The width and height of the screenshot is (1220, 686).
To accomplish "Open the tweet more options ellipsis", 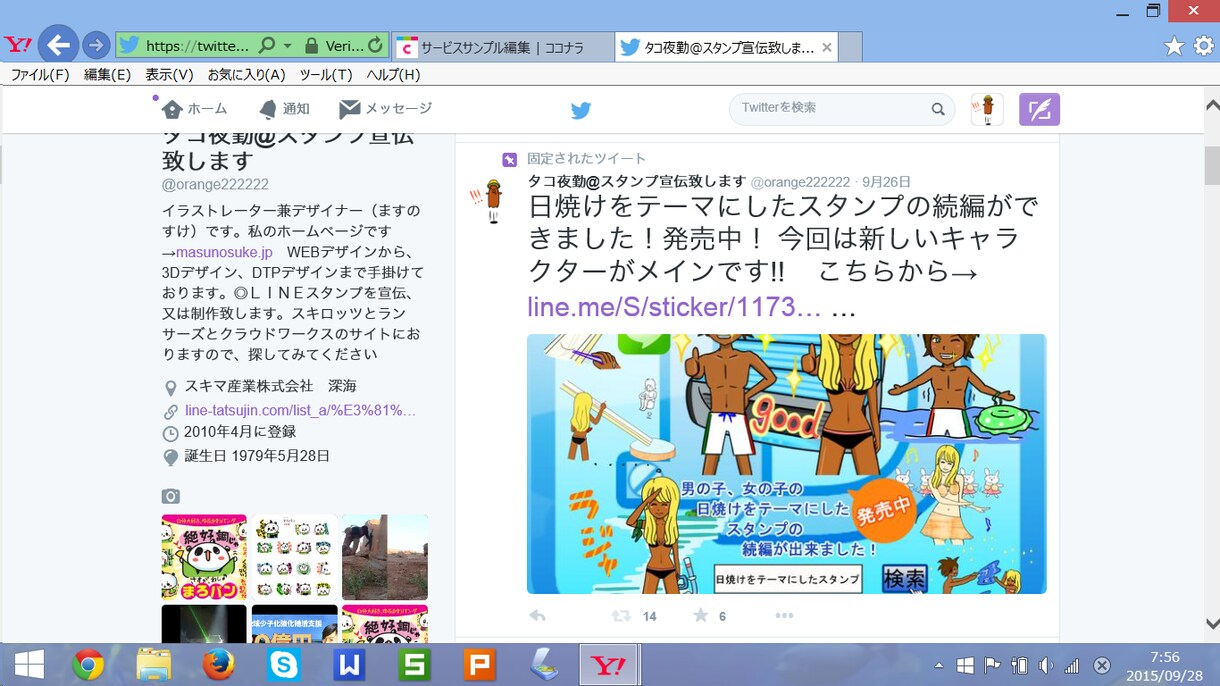I will [784, 616].
